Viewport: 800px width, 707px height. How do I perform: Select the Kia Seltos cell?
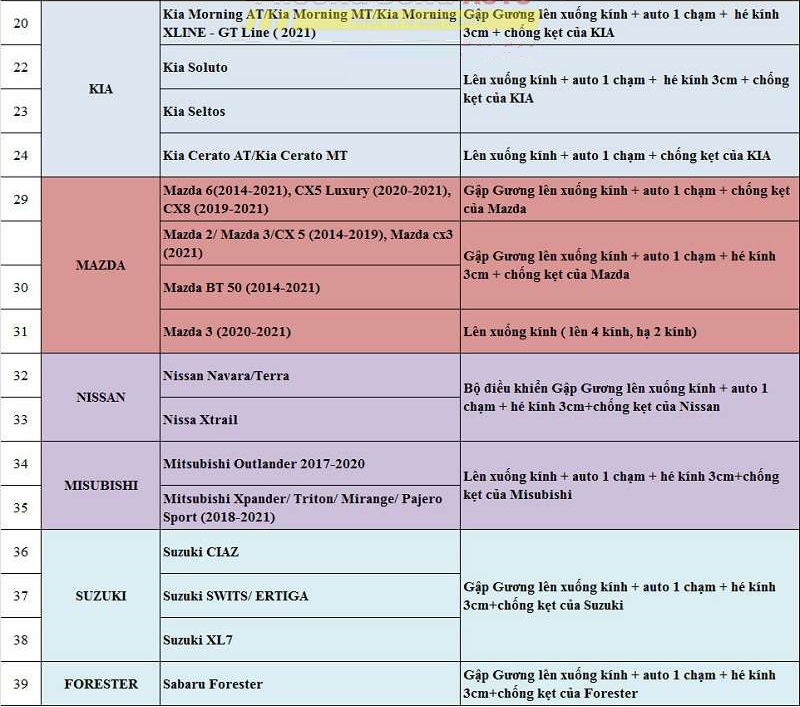pos(310,111)
